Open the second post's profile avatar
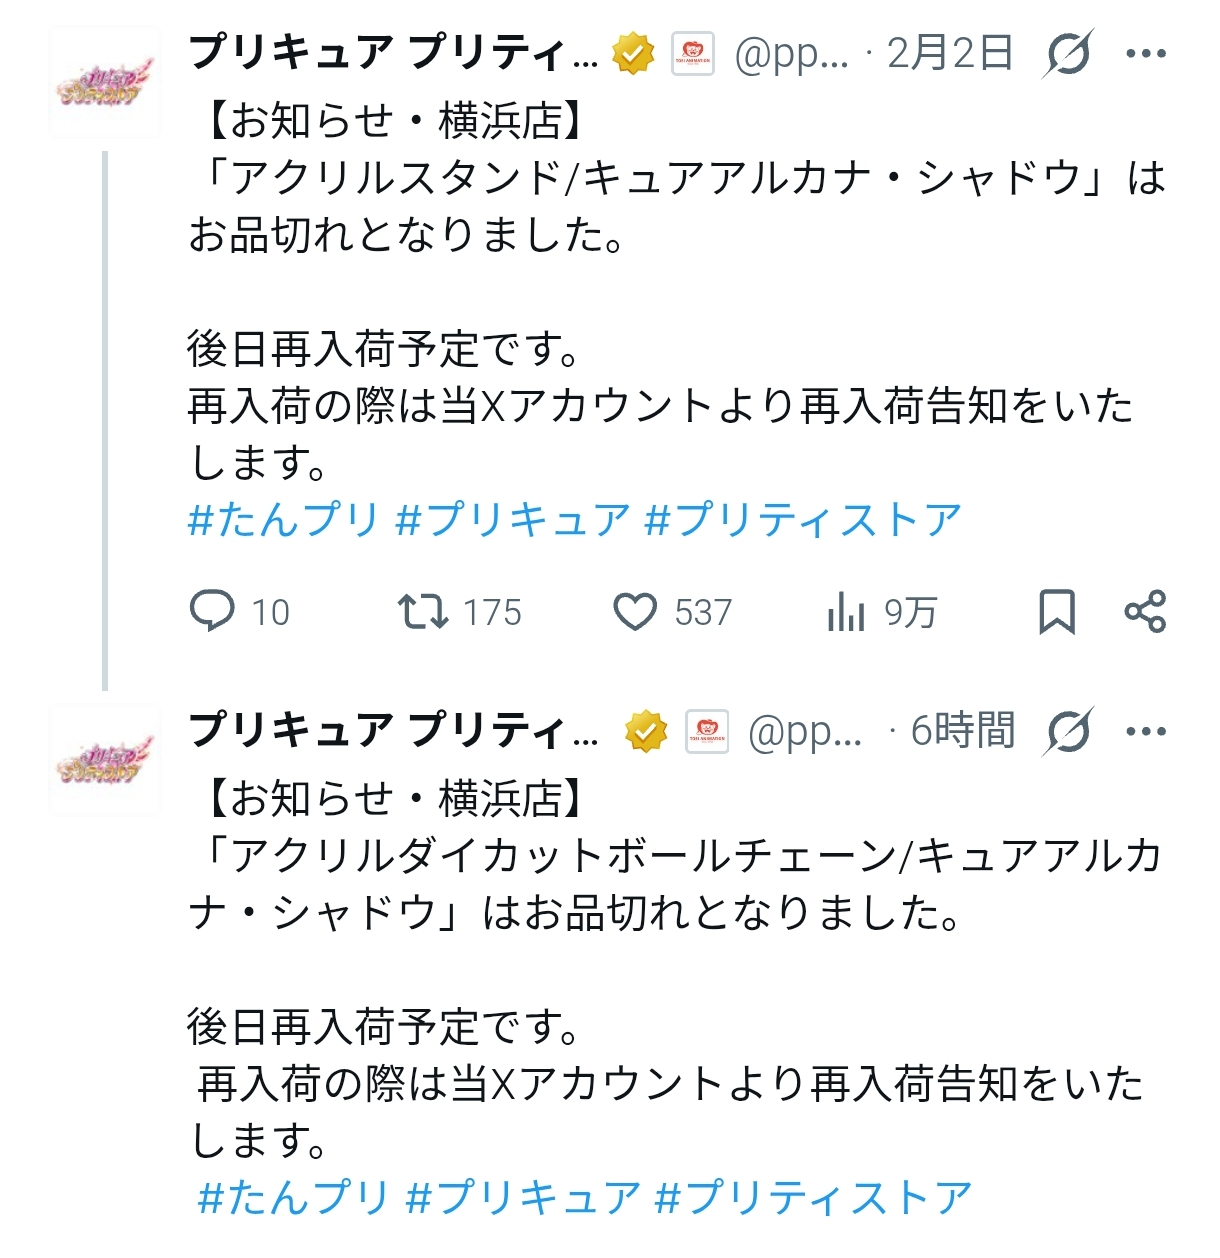Image resolution: width=1220 pixels, height=1258 pixels. coord(105,762)
